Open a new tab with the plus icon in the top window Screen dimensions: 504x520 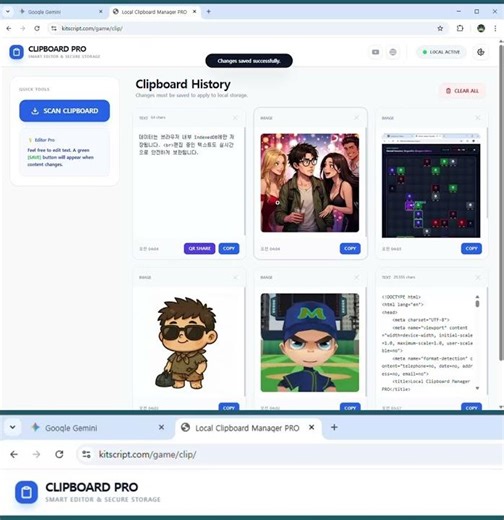click(x=209, y=12)
